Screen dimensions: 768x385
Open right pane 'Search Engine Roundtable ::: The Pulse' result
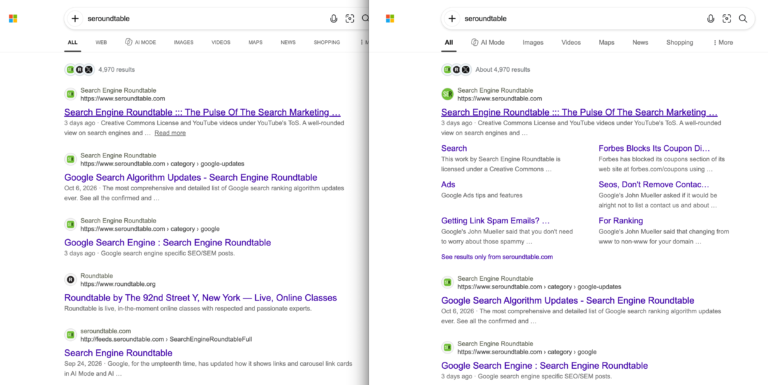pyautogui.click(x=579, y=112)
